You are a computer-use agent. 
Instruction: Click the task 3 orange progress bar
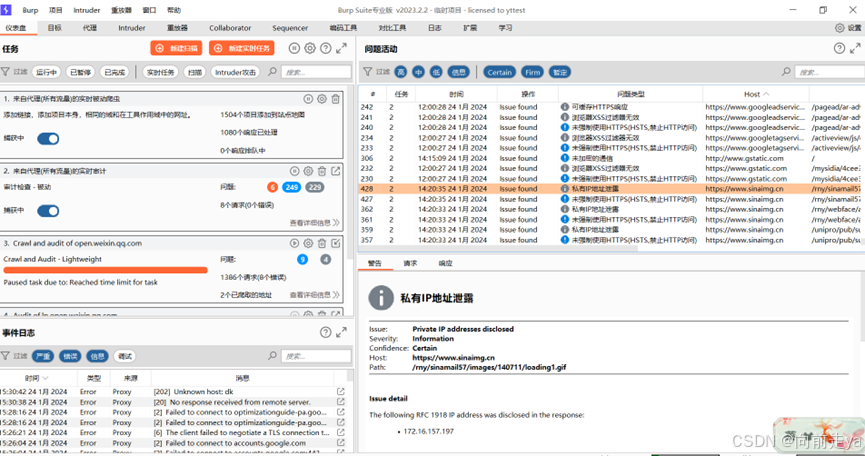105,270
